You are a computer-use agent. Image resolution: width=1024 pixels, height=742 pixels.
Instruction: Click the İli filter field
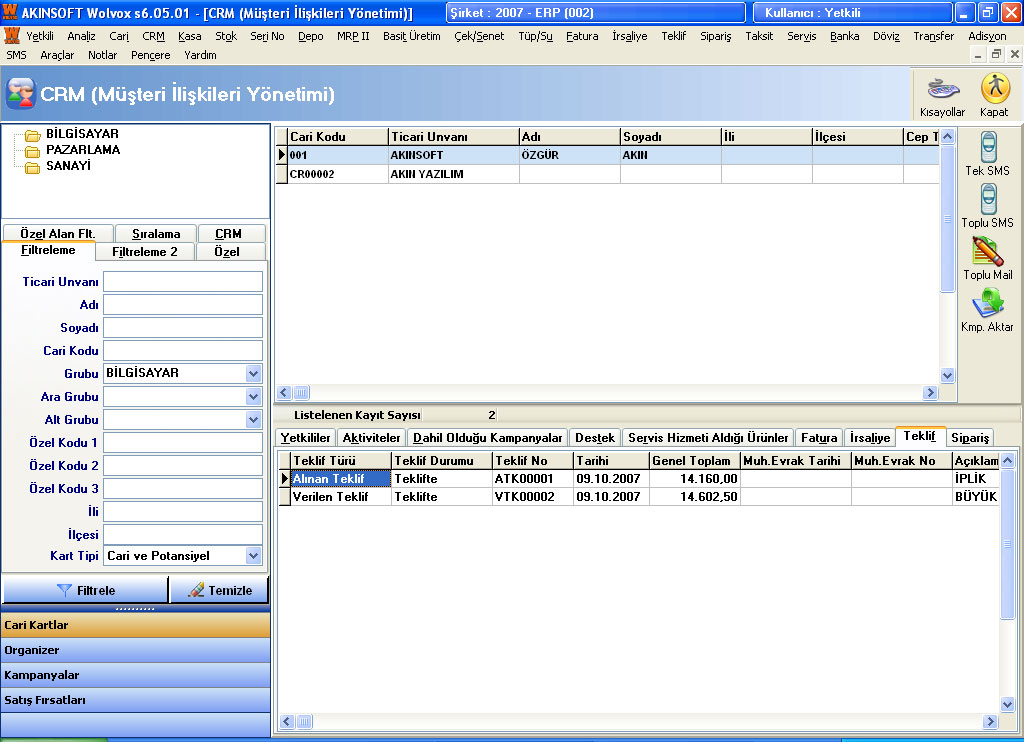tap(183, 511)
